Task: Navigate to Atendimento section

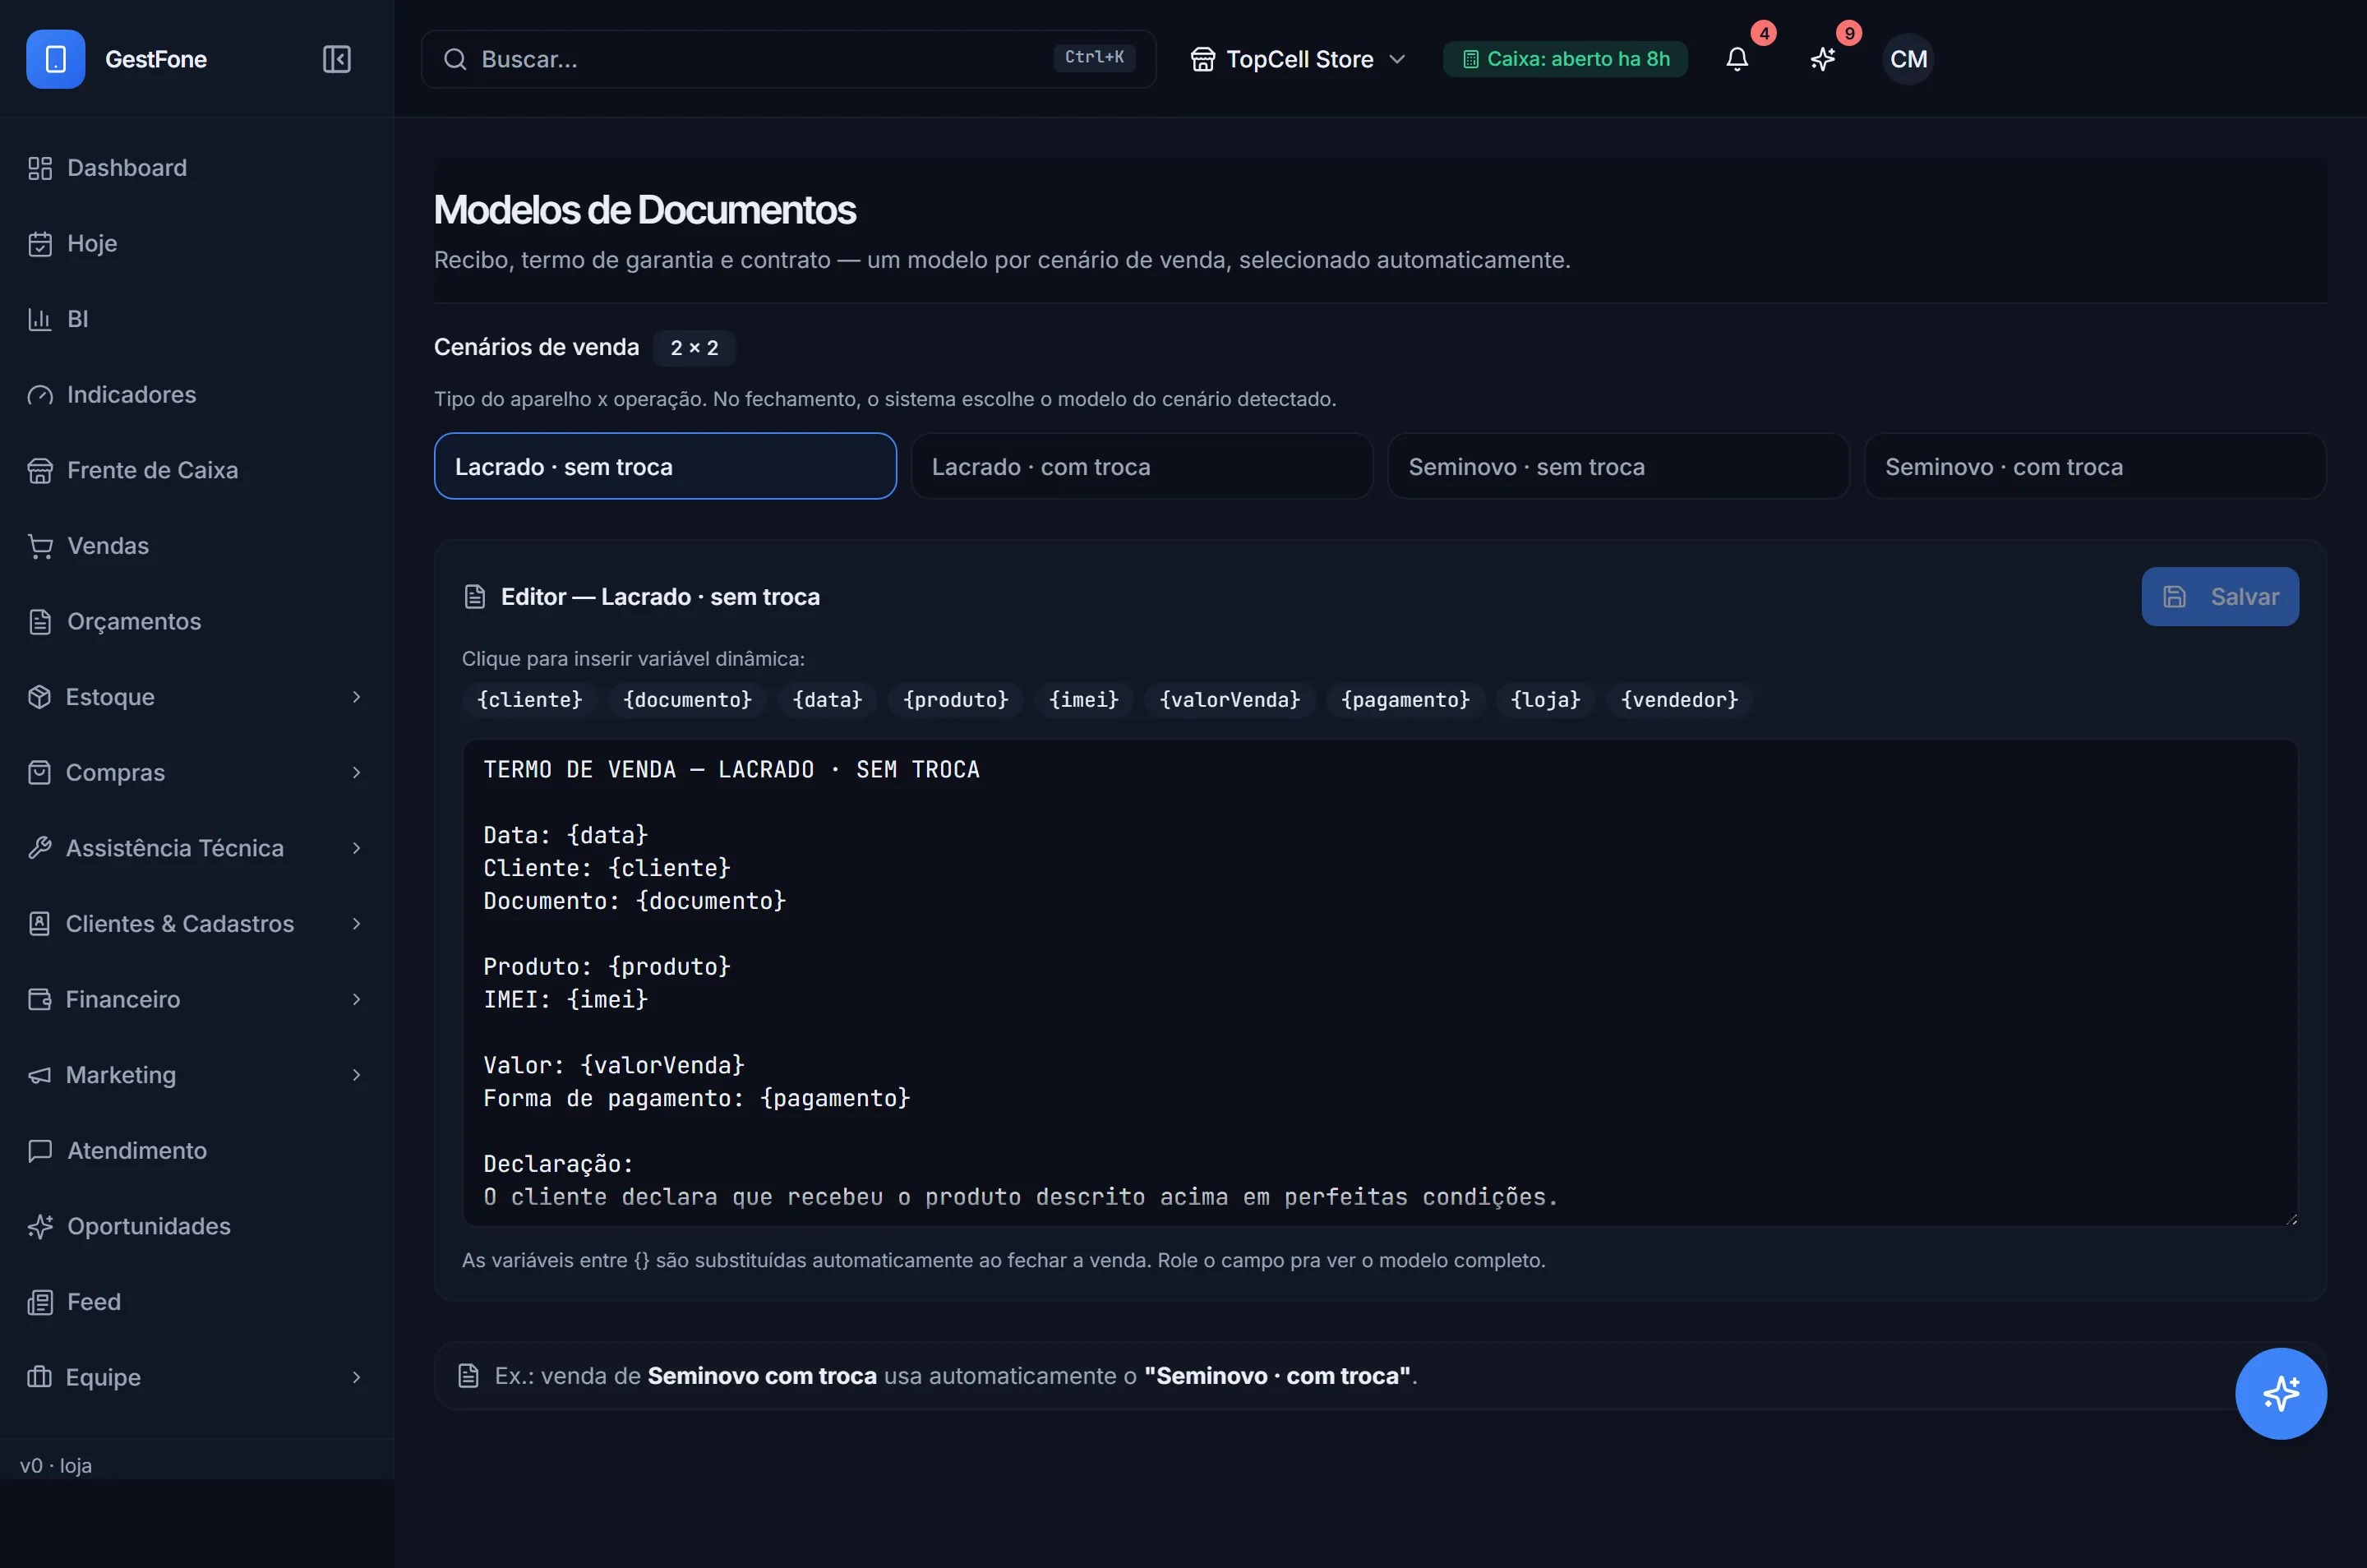Action: (197, 1151)
